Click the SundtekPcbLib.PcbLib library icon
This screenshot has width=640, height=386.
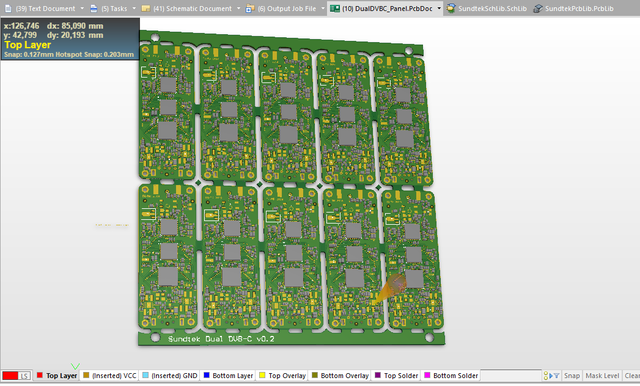coord(538,8)
